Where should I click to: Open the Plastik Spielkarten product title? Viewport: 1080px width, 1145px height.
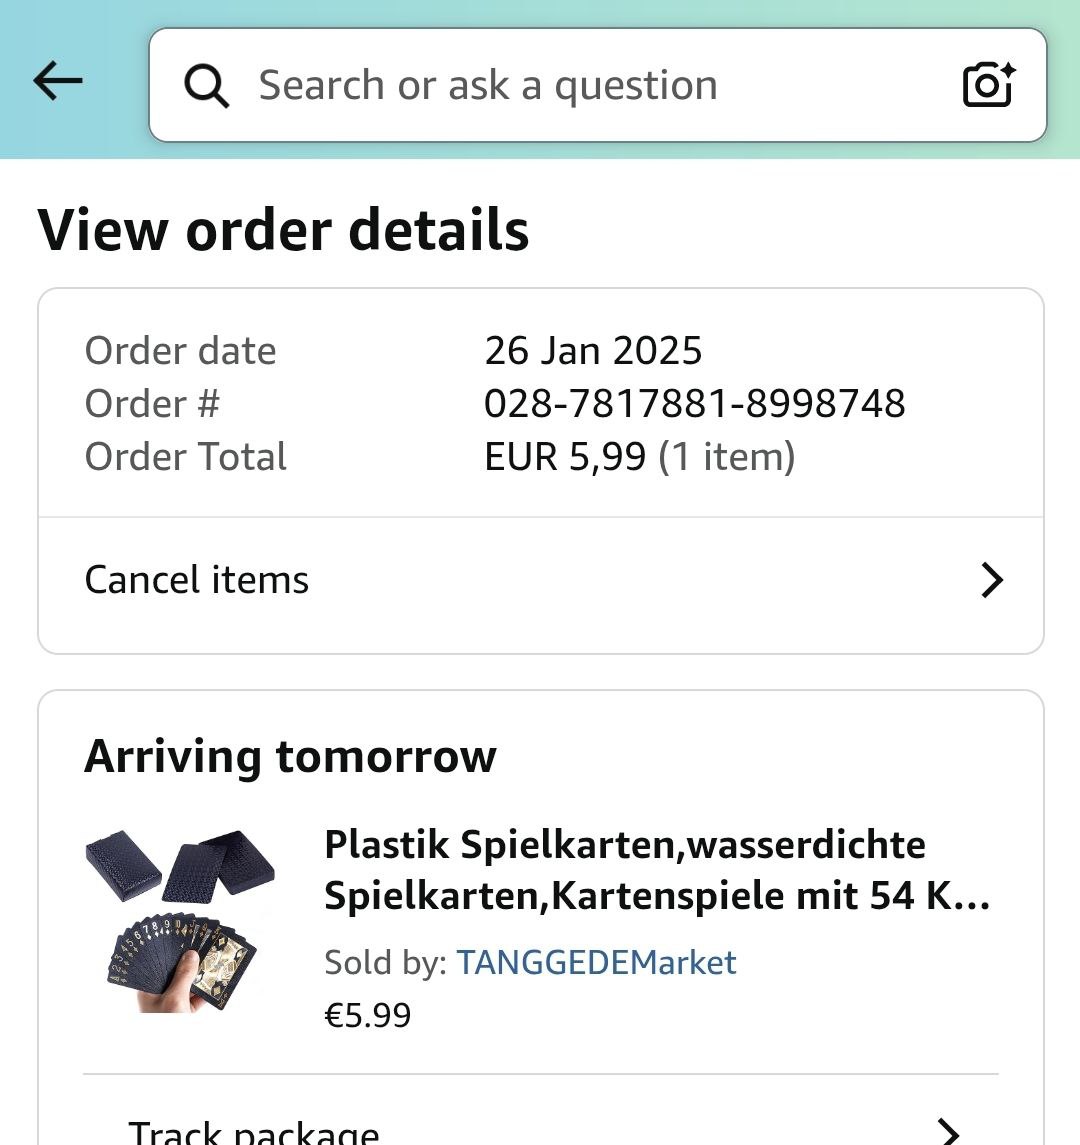656,870
